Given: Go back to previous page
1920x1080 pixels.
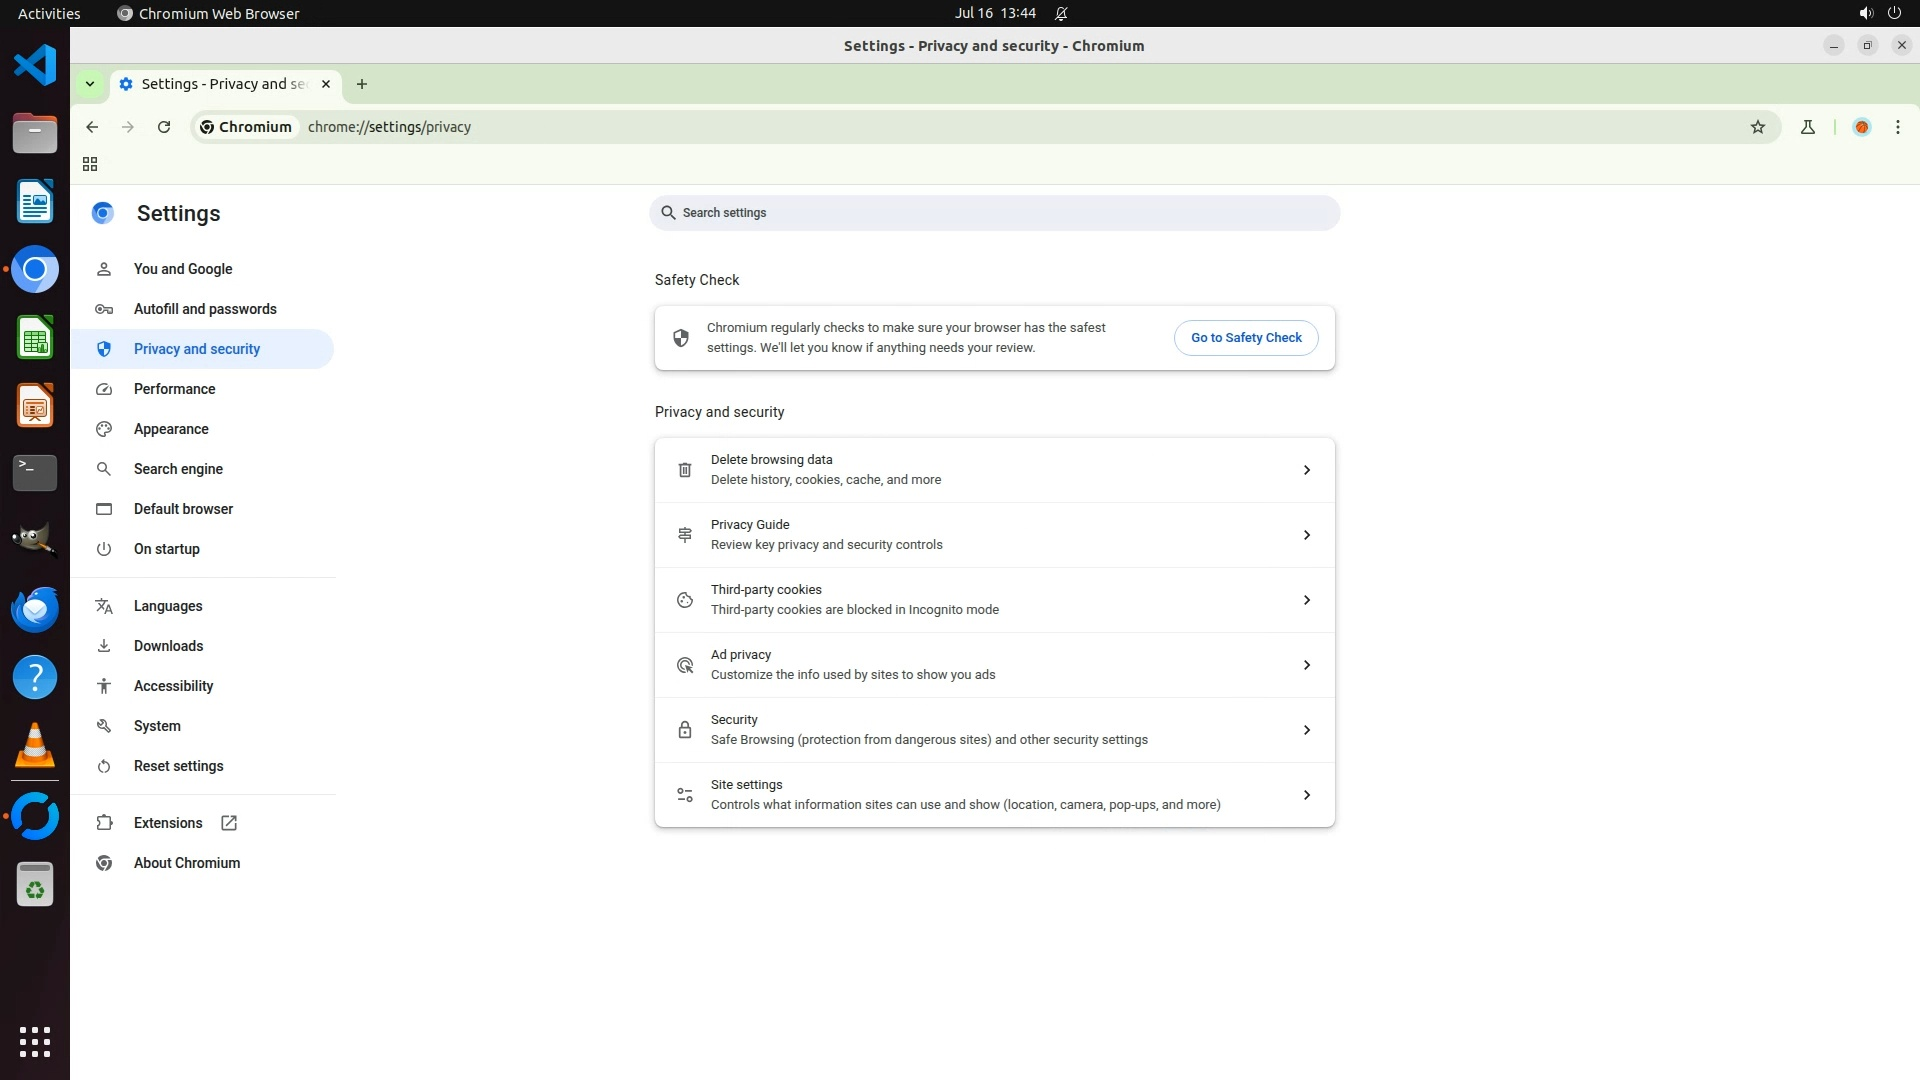Looking at the screenshot, I should pyautogui.click(x=92, y=127).
